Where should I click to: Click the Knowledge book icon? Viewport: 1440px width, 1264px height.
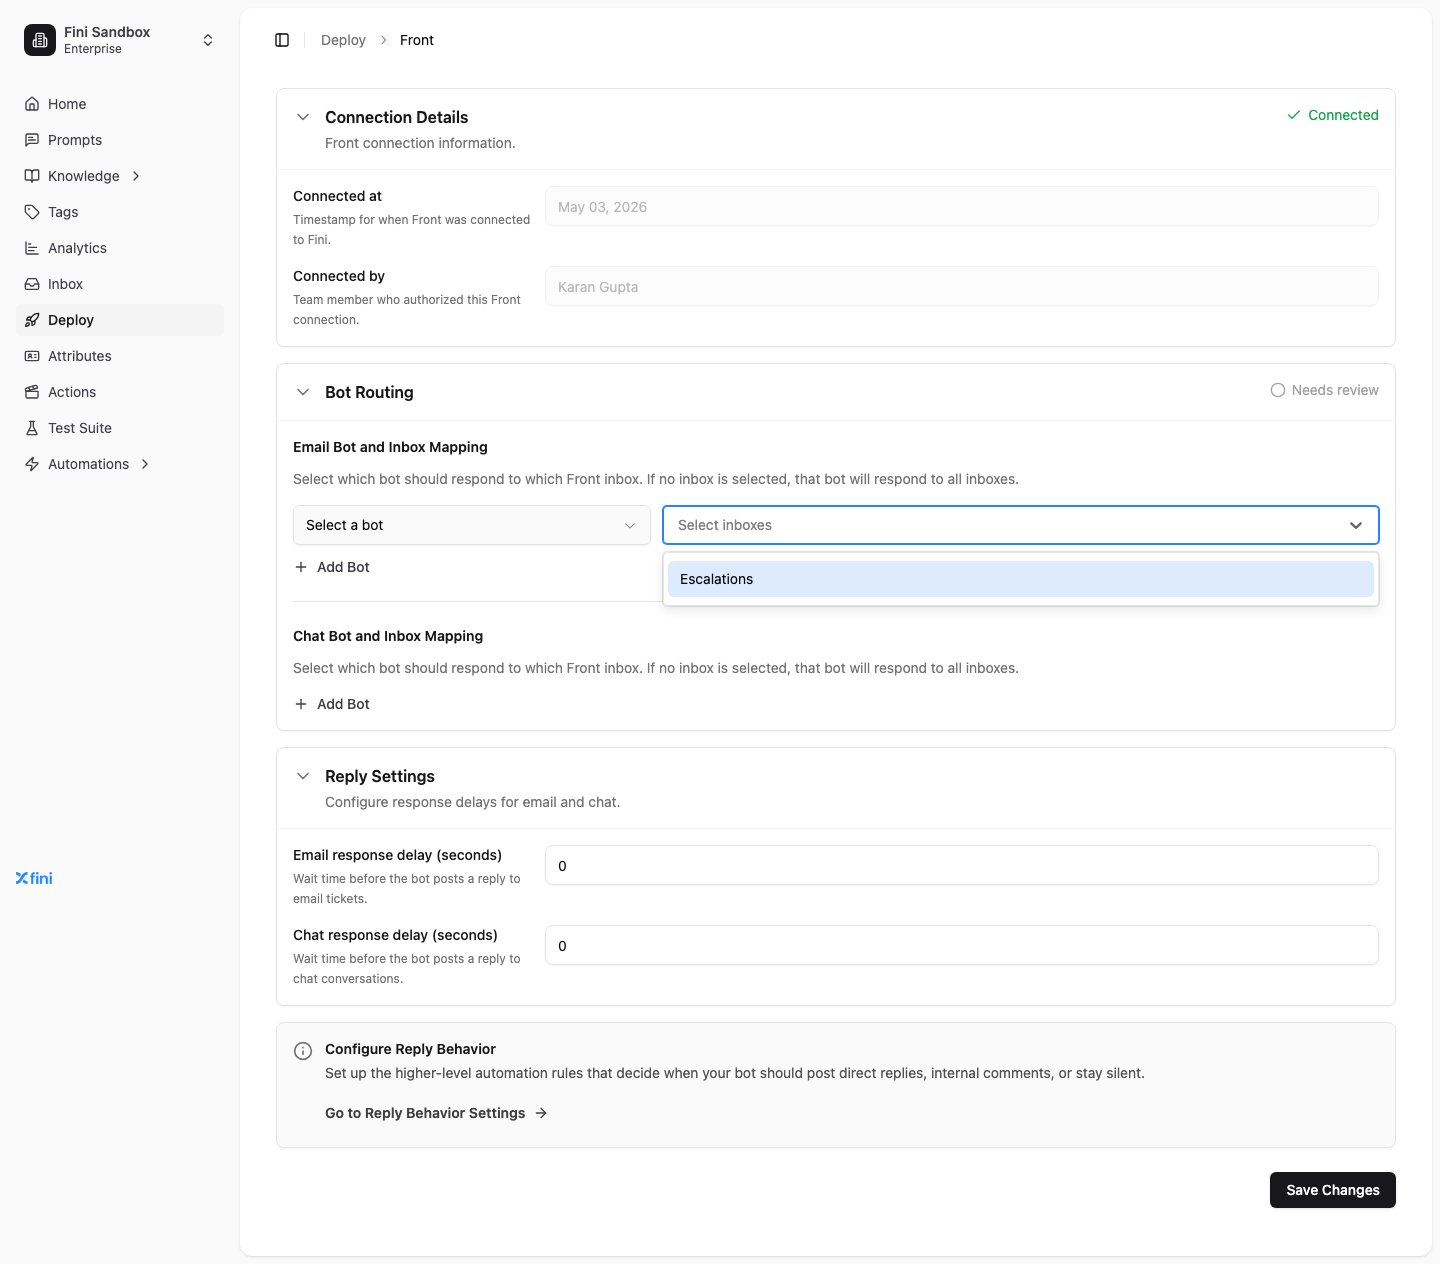pos(32,176)
